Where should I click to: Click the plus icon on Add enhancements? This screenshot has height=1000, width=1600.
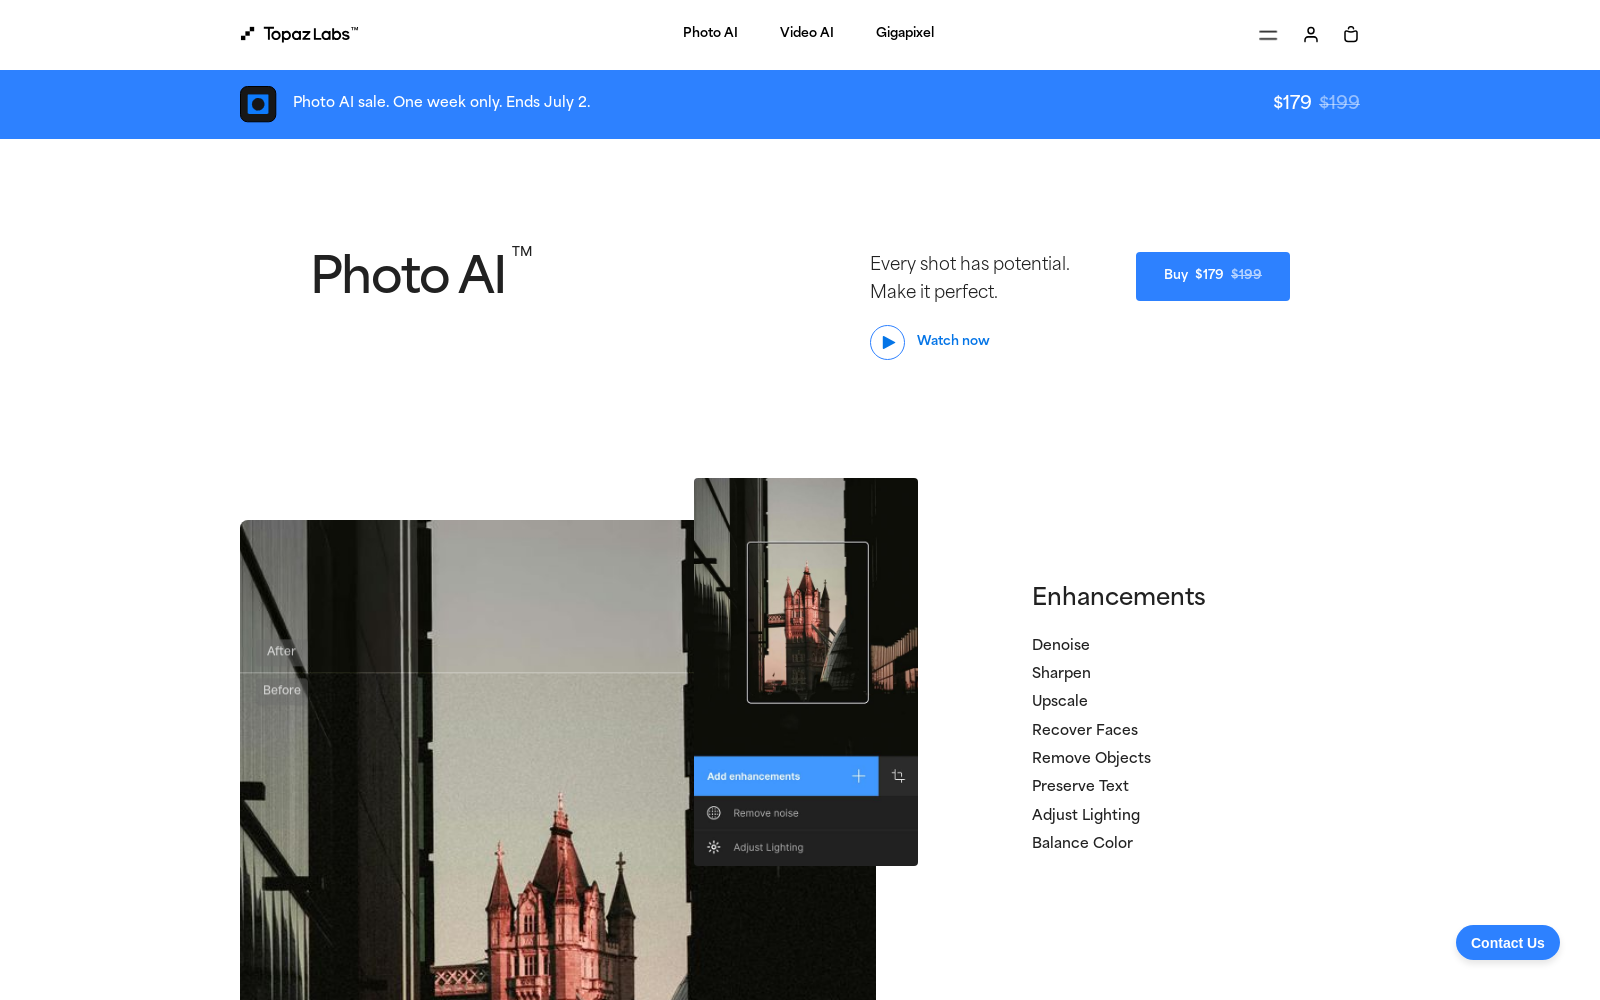click(858, 776)
